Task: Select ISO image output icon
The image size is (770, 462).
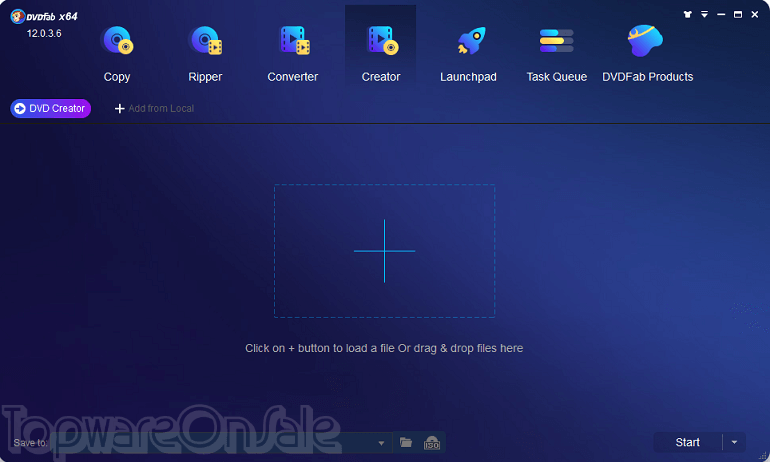Action: click(x=432, y=443)
